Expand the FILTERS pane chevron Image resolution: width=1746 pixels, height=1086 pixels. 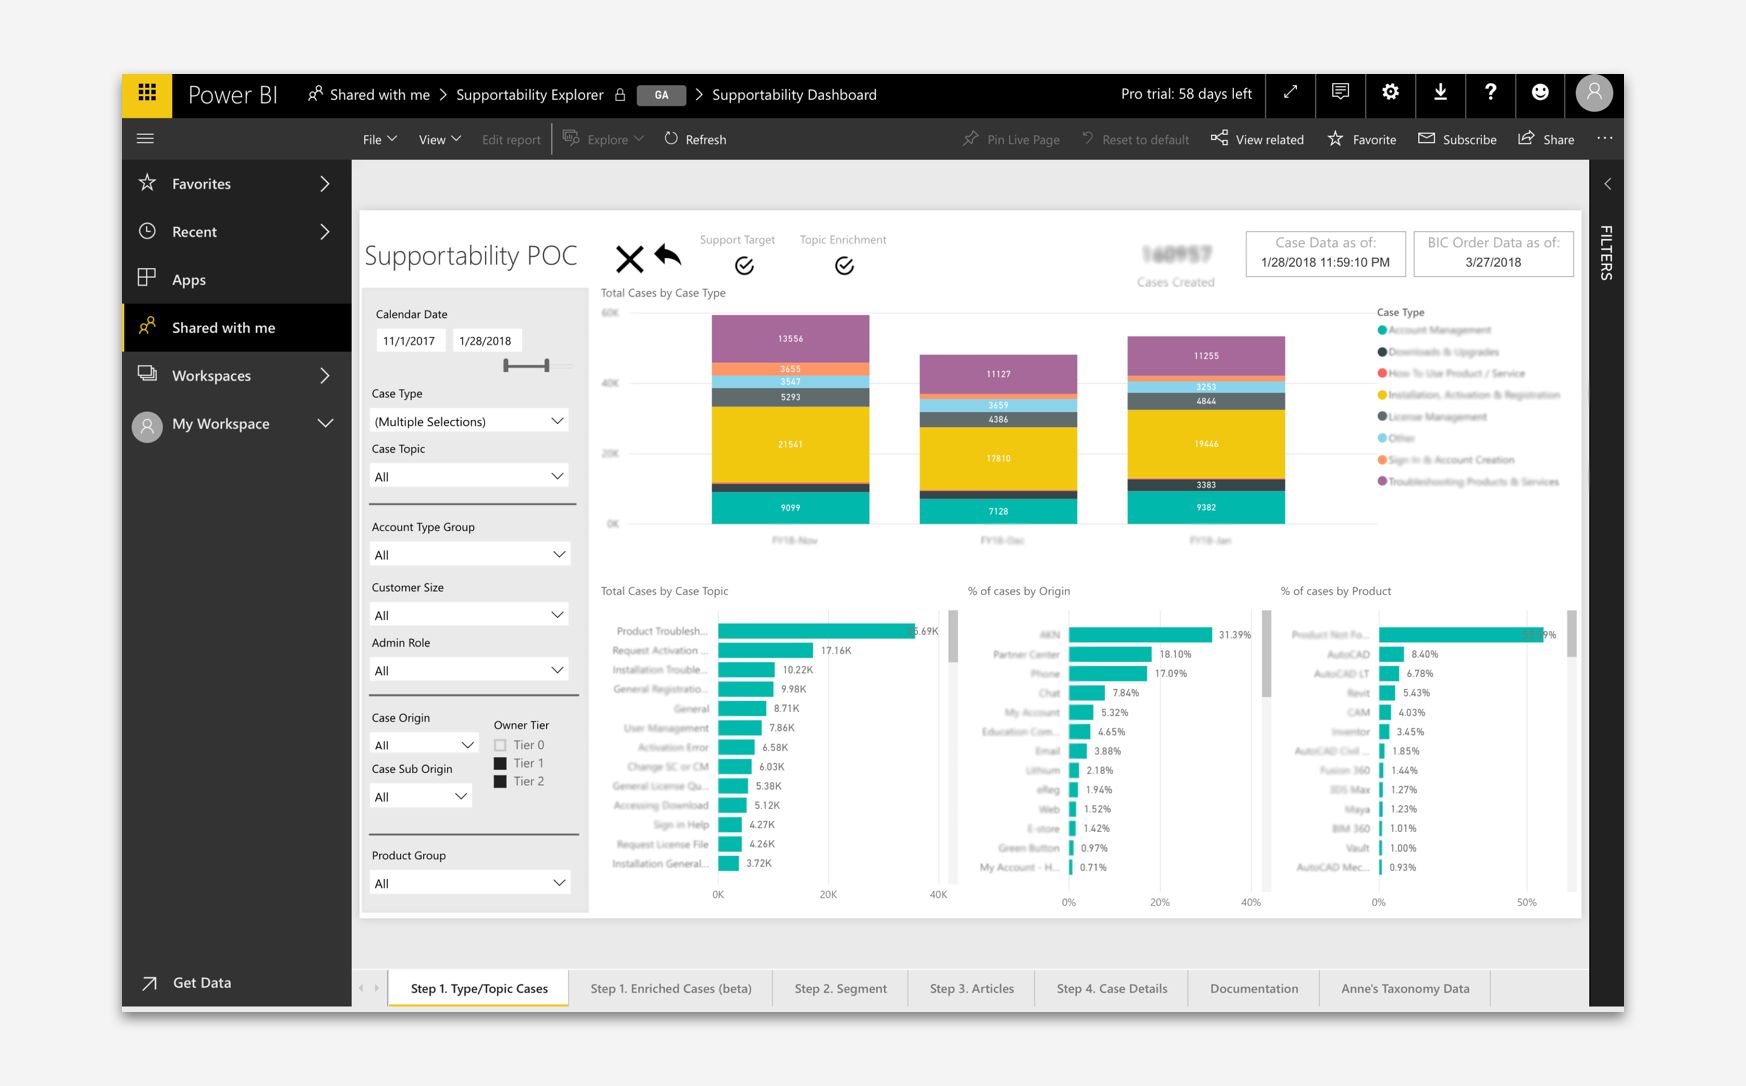(1607, 184)
